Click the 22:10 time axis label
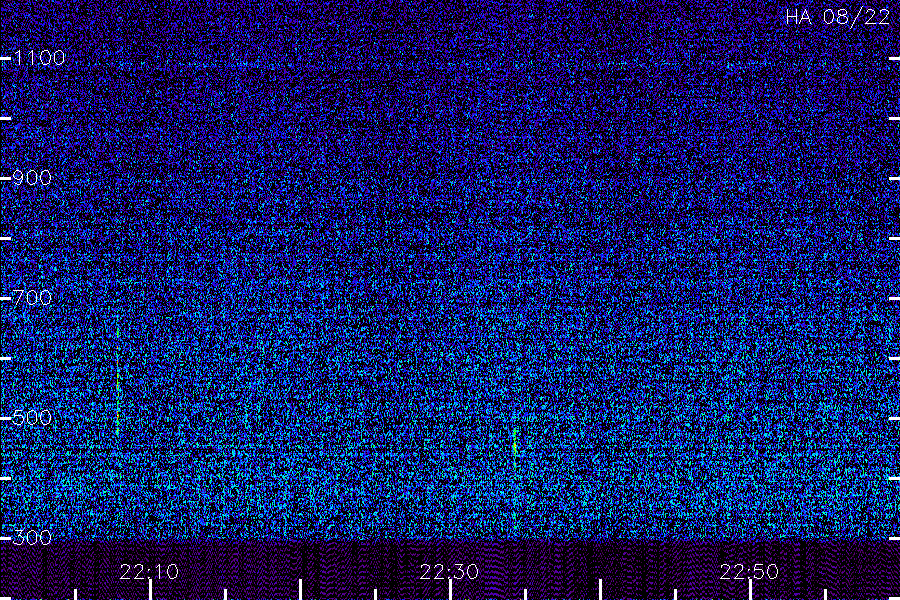Image resolution: width=900 pixels, height=600 pixels. tap(149, 572)
